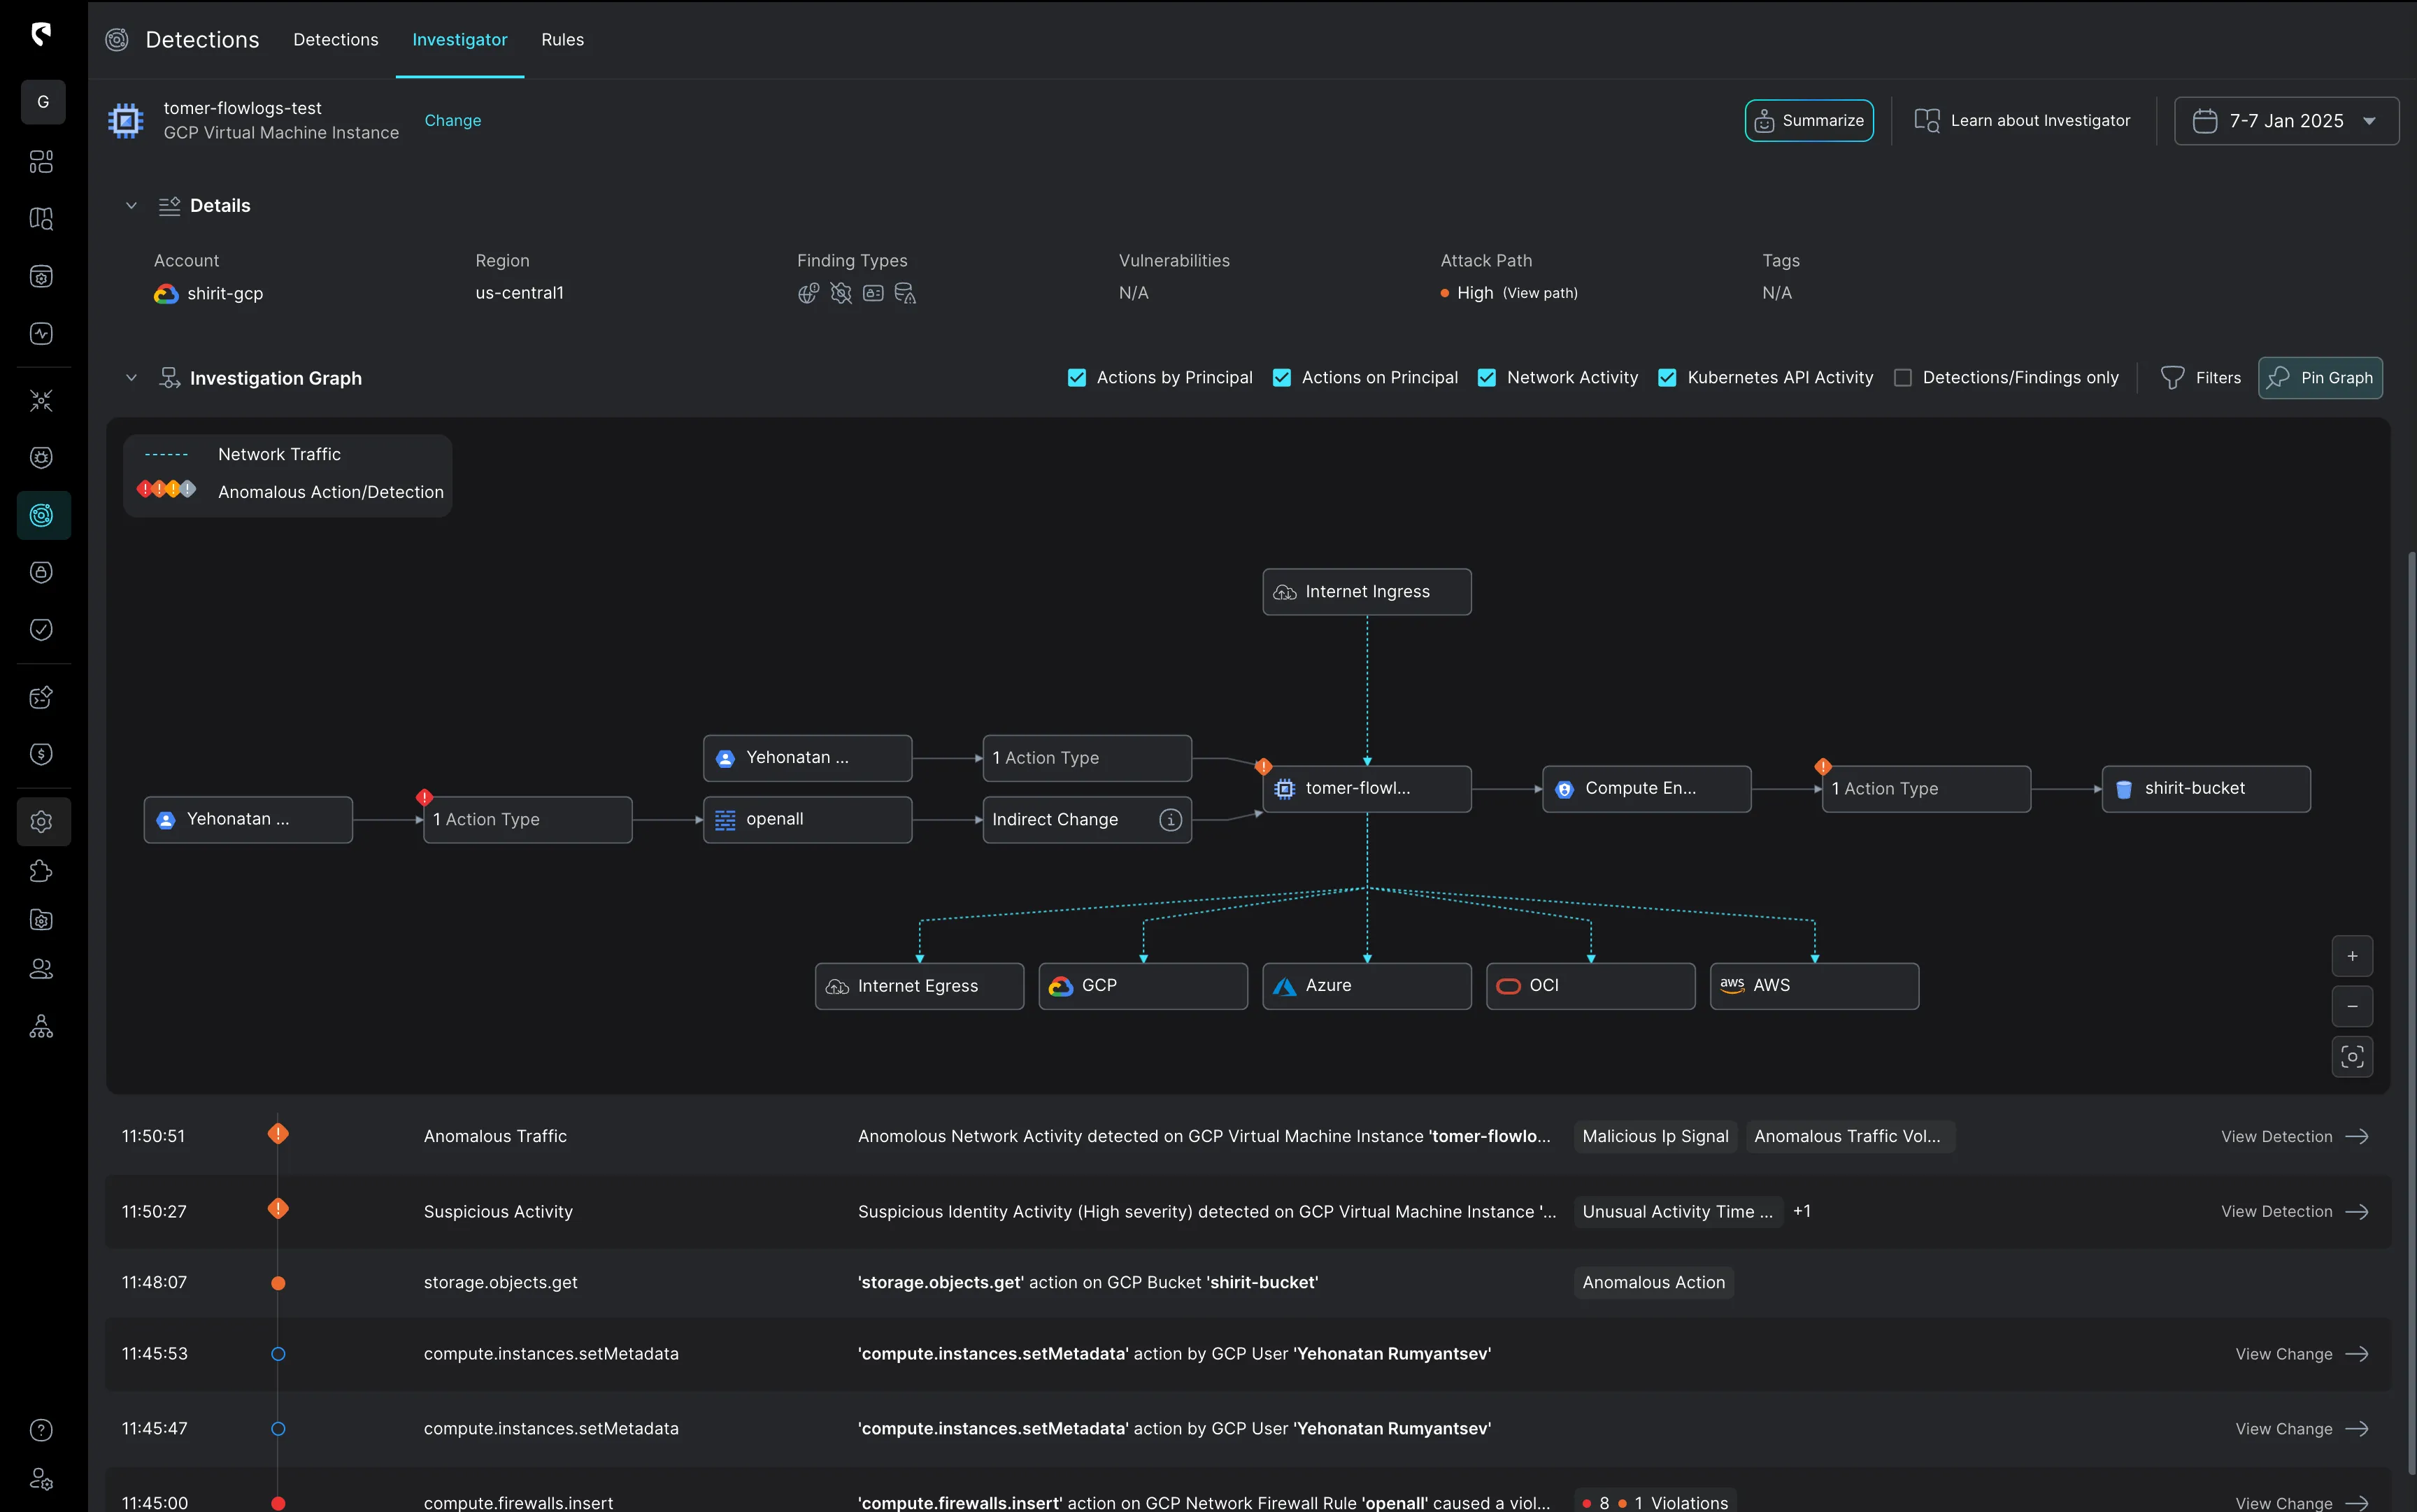Click the help question mark sidebar icon

[x=41, y=1430]
